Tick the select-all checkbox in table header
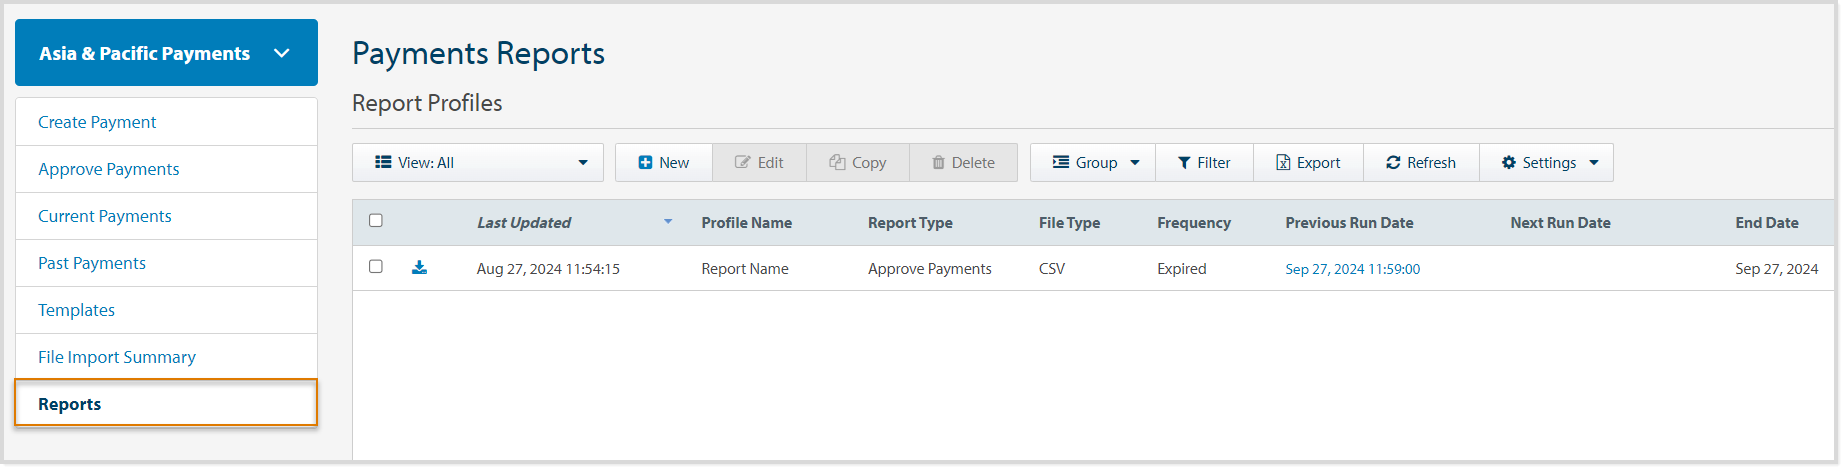Screen dimensions: 1844x470 click(x=376, y=221)
